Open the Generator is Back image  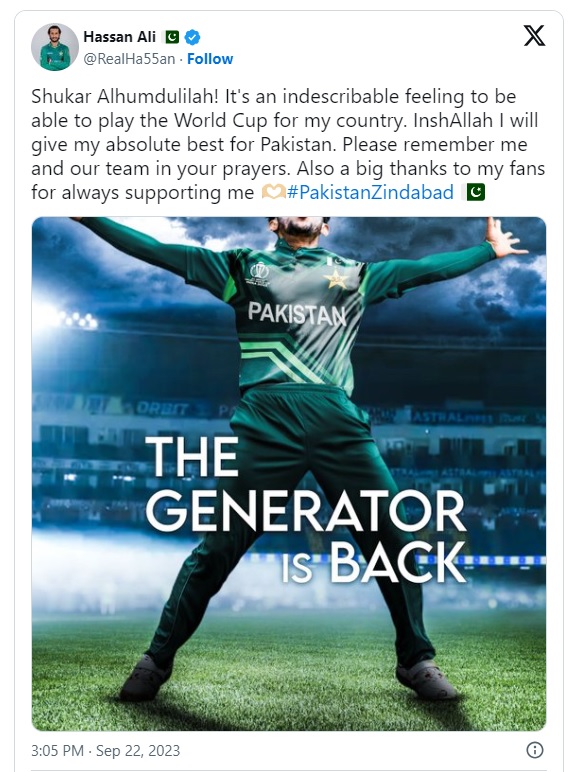point(289,474)
